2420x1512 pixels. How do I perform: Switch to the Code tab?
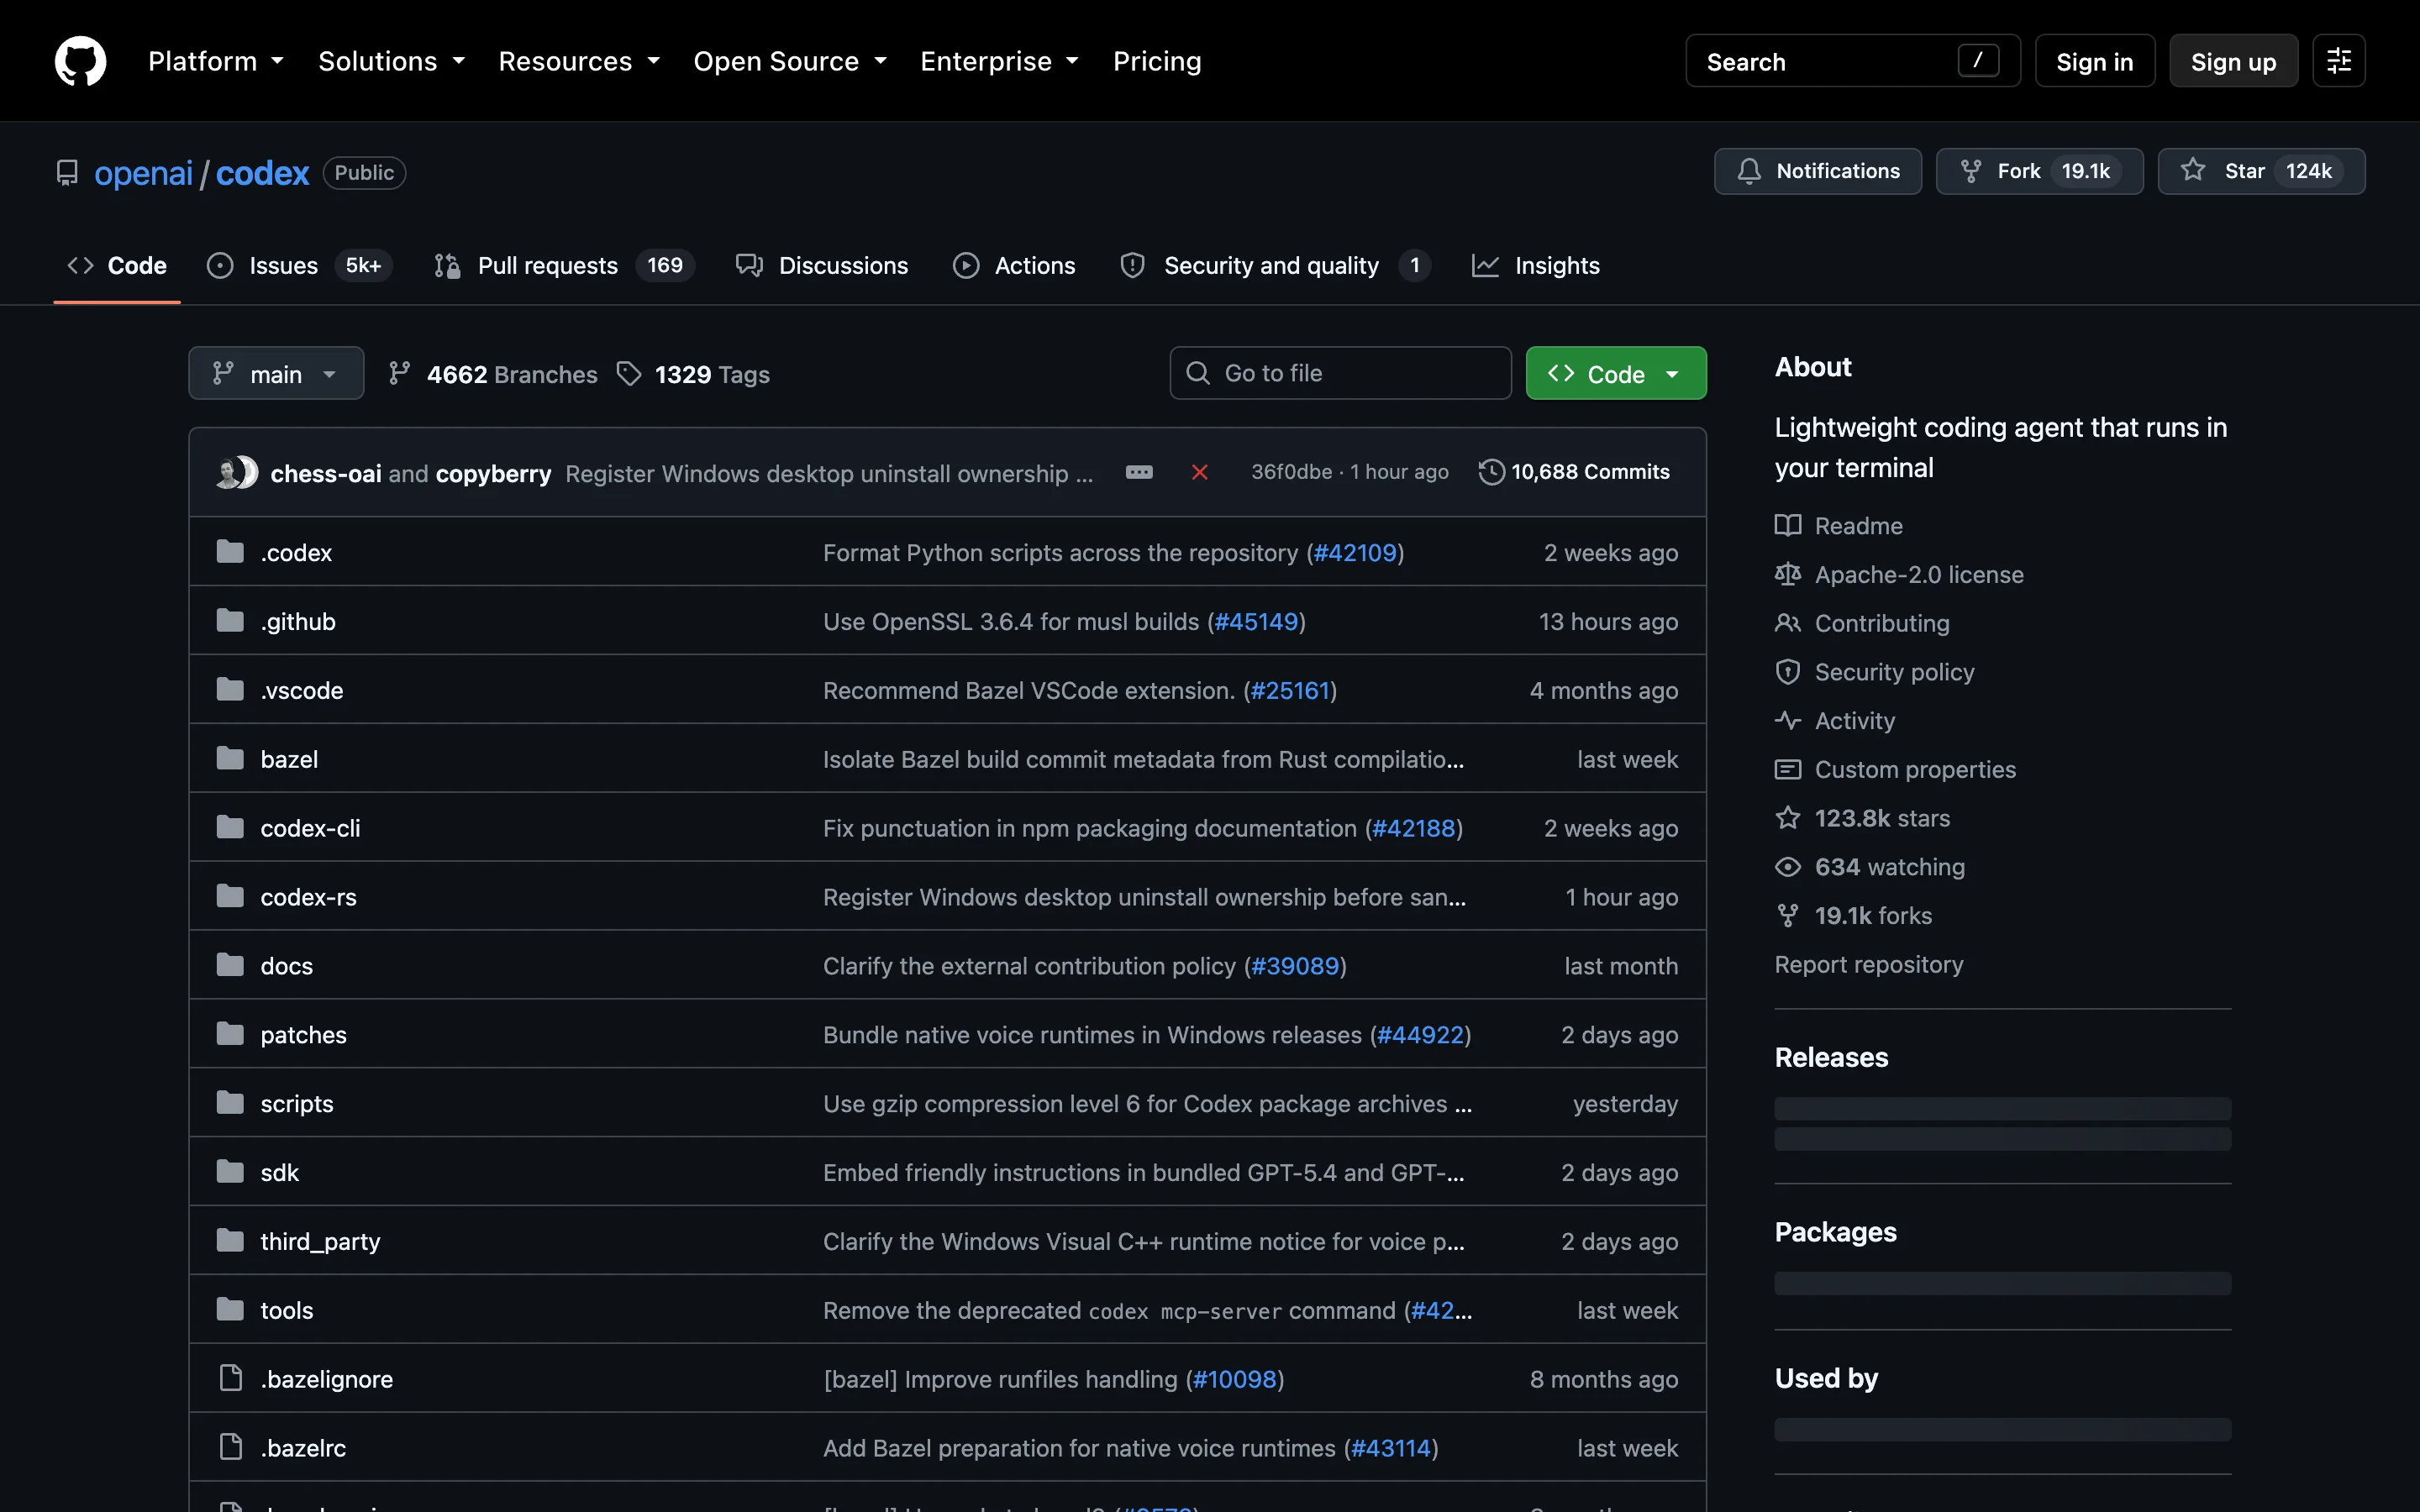(x=117, y=265)
